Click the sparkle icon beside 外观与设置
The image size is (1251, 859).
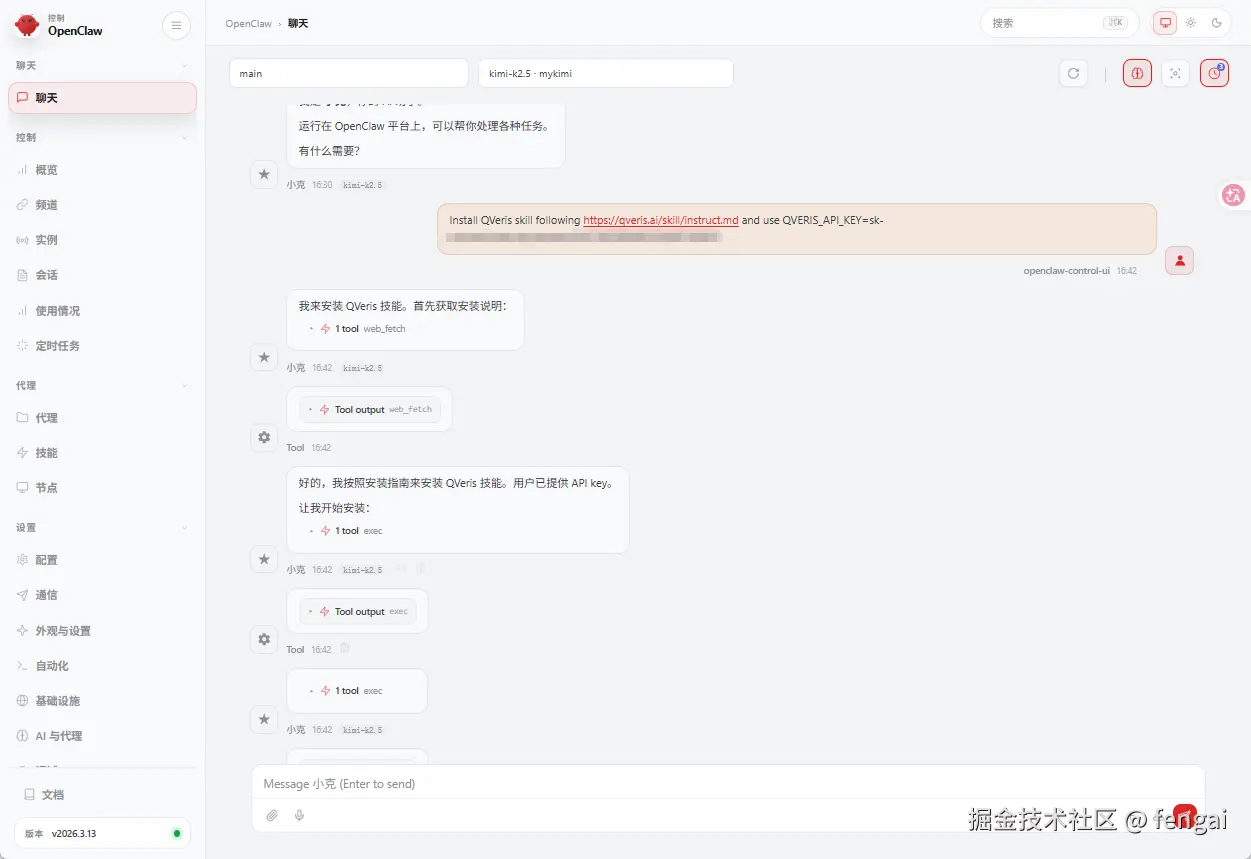click(22, 631)
